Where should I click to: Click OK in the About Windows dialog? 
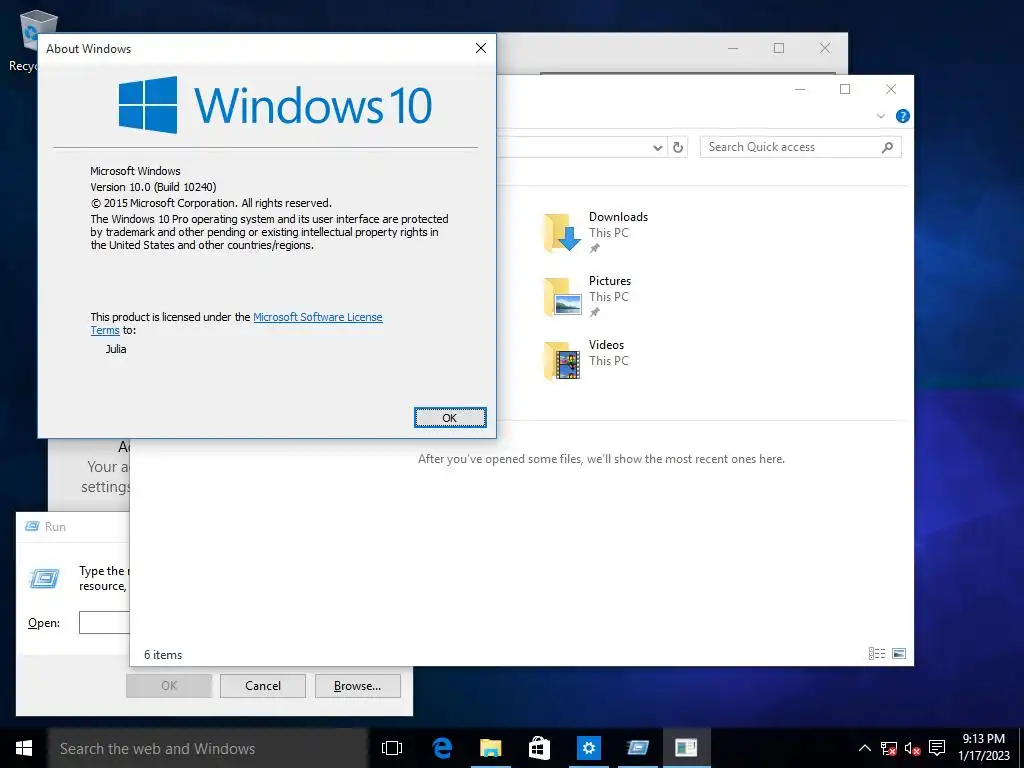450,417
